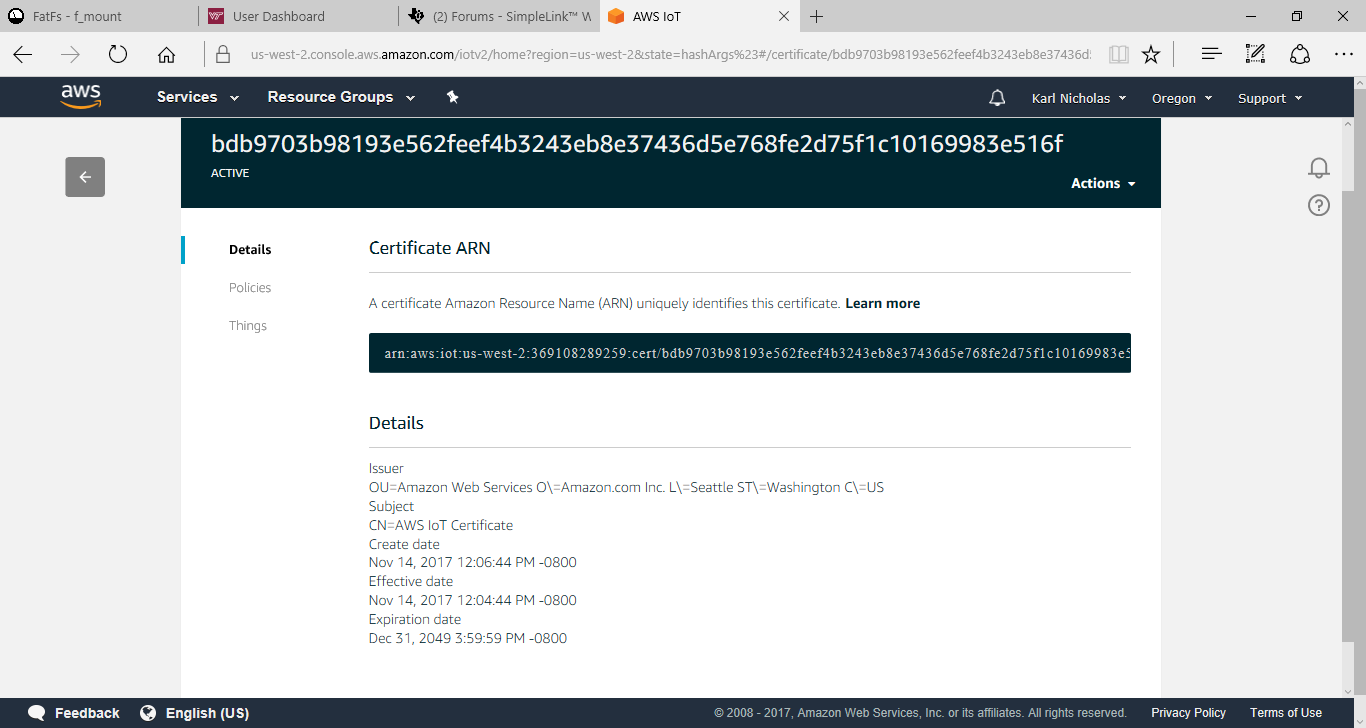The image size is (1366, 728).
Task: Open the Services dropdown menu
Action: click(x=198, y=97)
